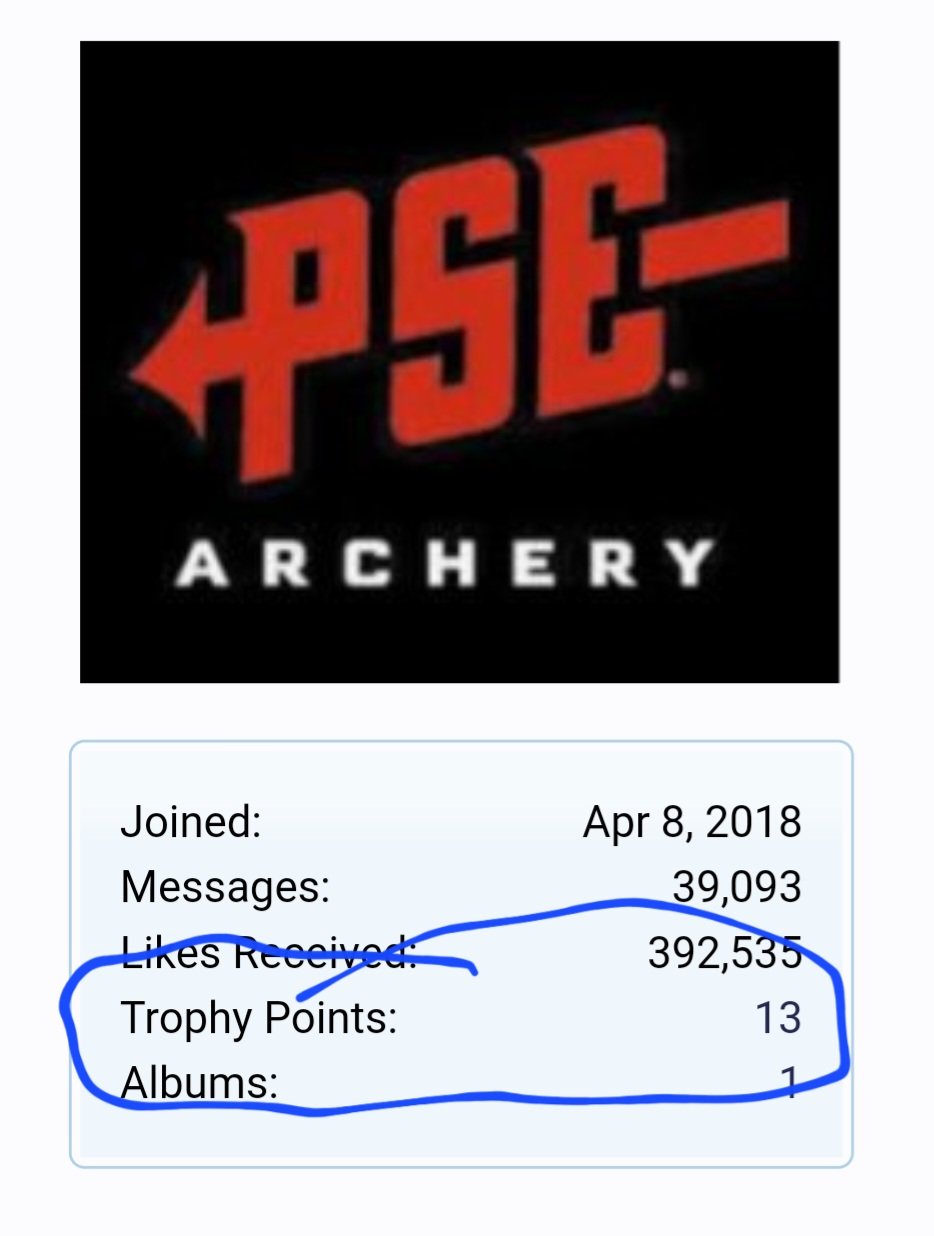
Task: Open the trophy points value 13
Action: coord(778,1018)
